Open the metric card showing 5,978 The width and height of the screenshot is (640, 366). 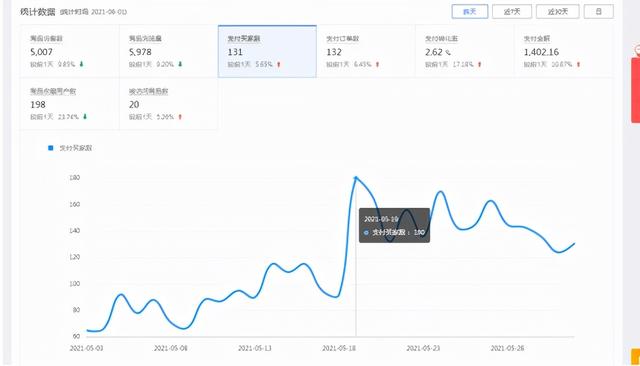169,51
